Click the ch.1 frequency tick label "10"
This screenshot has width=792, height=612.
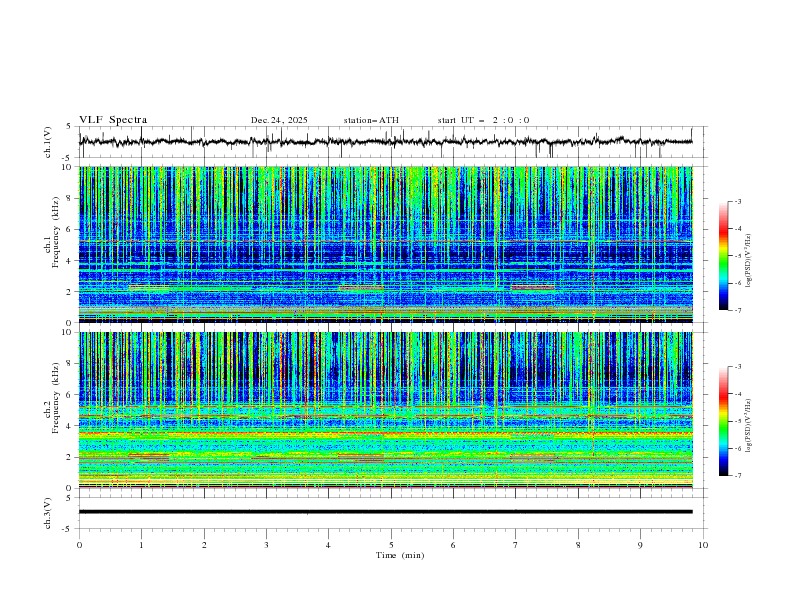coord(69,167)
